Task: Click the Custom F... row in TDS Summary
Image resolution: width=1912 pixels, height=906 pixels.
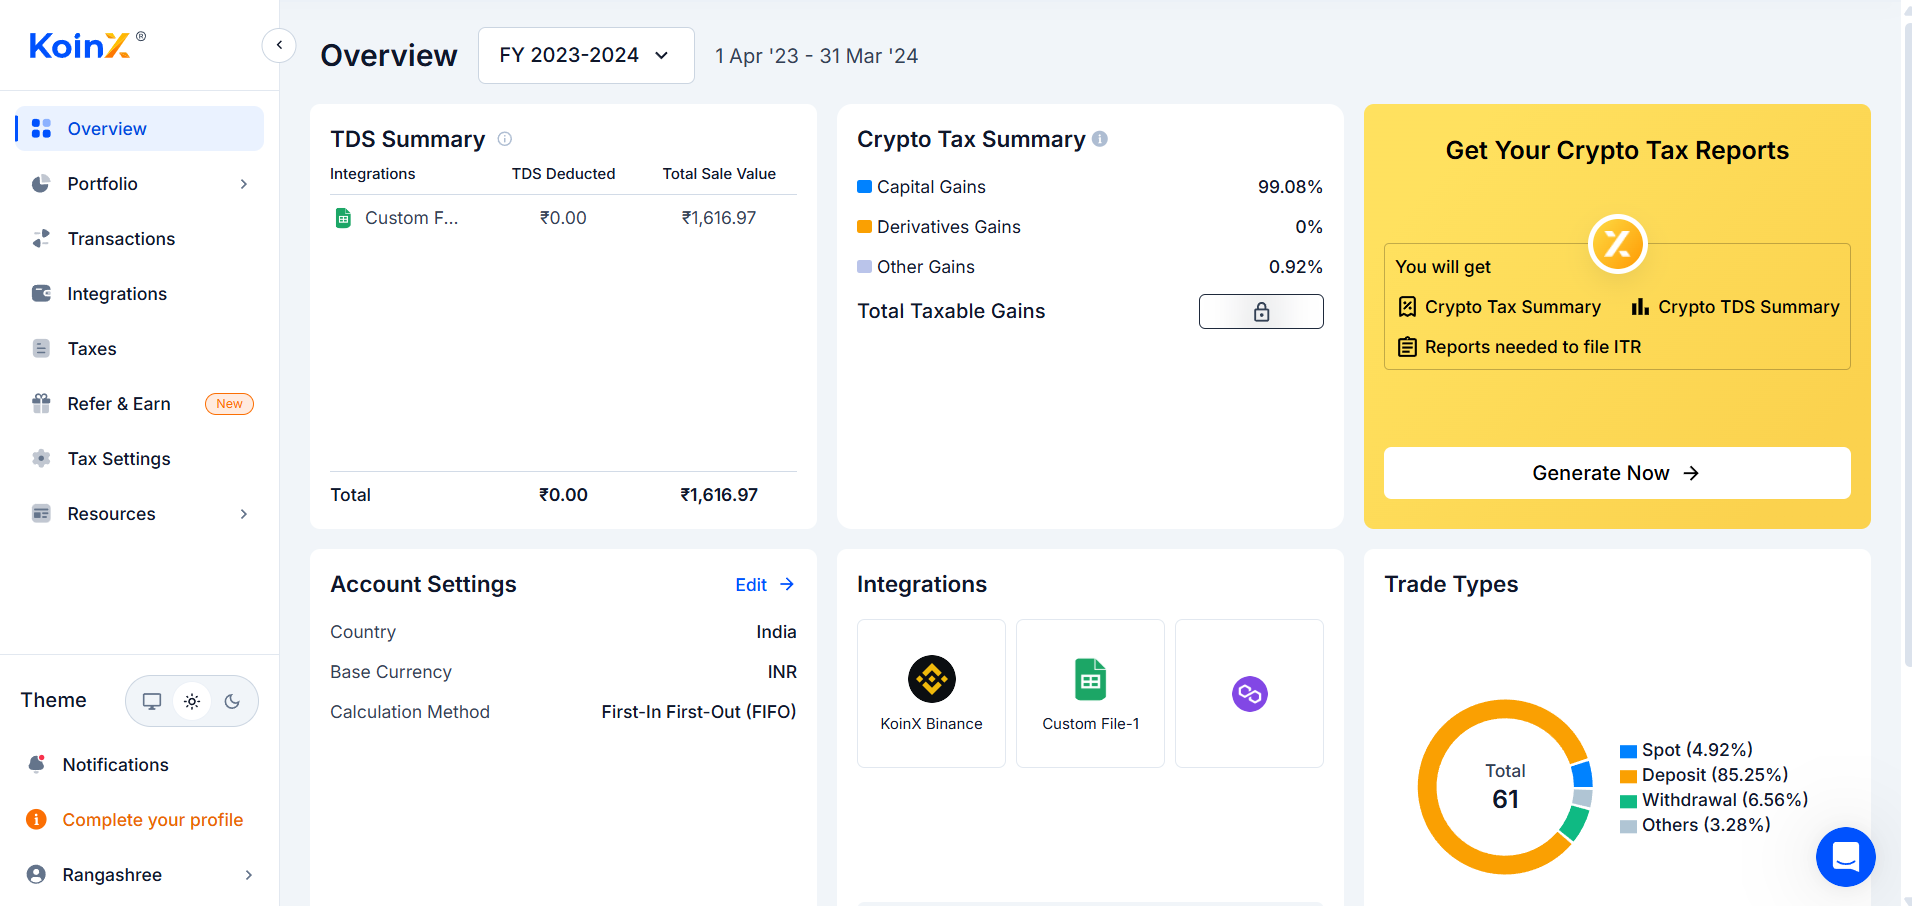Action: (x=563, y=218)
